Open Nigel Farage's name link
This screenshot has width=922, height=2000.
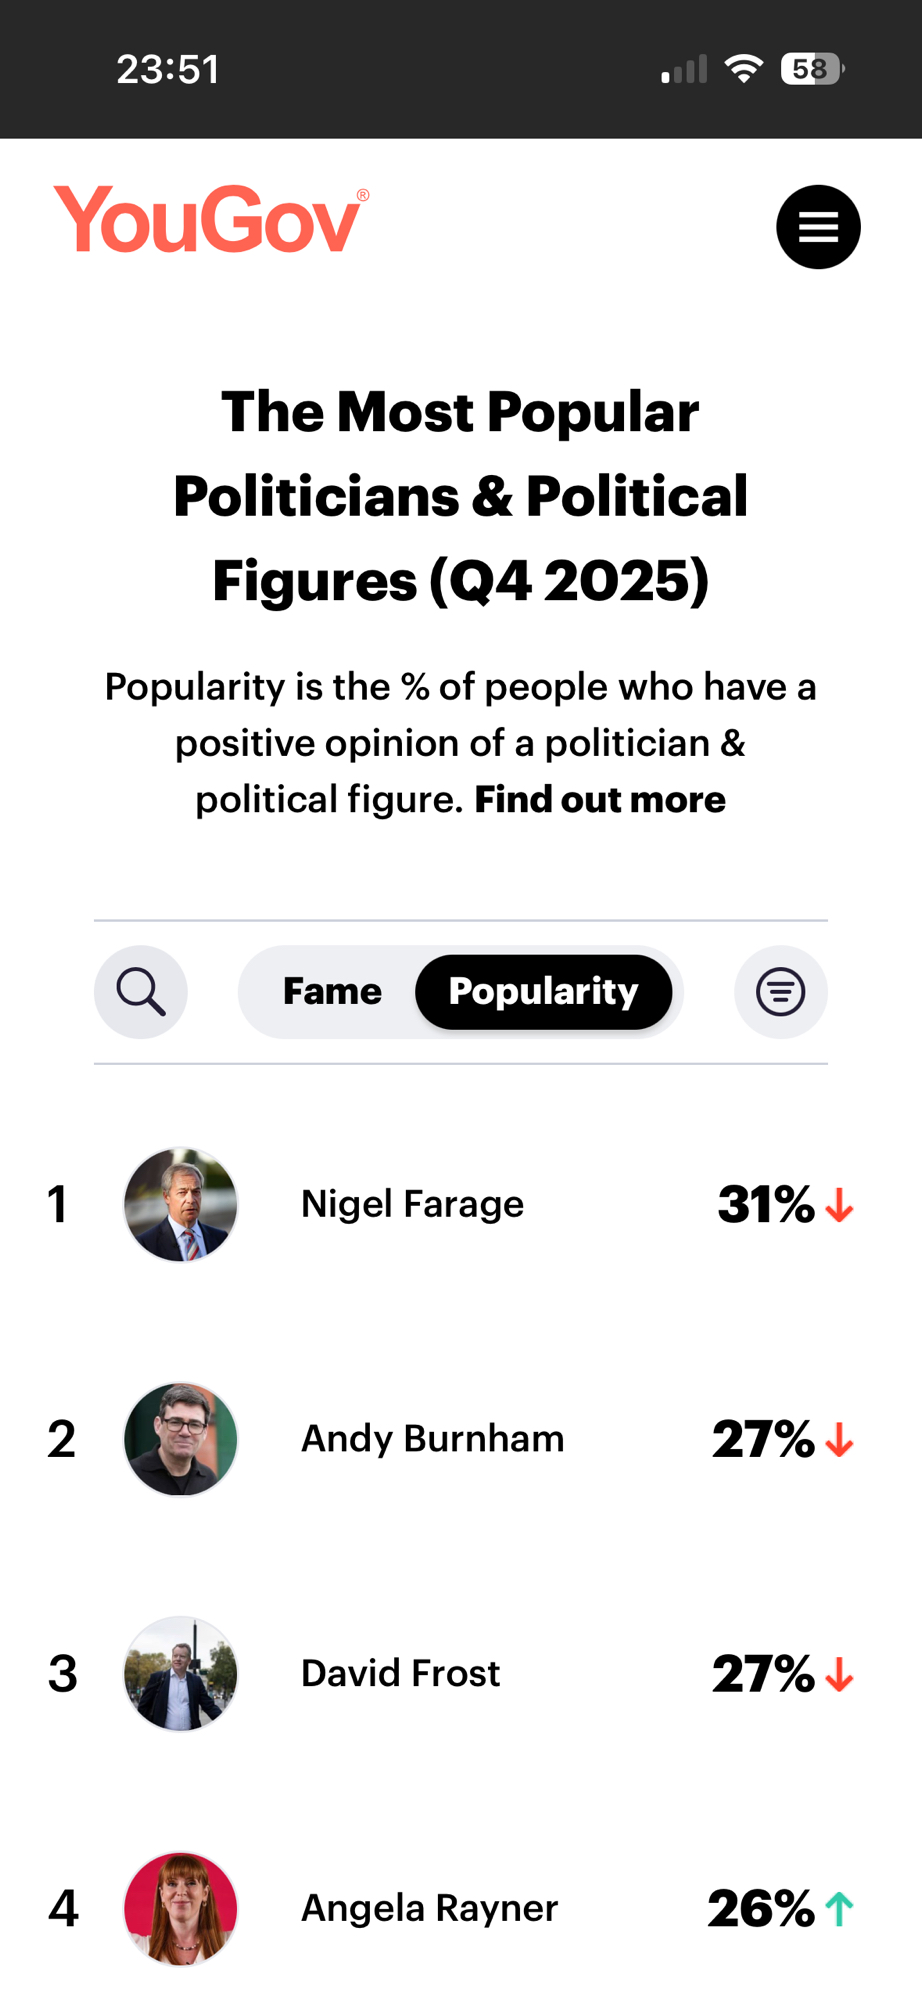pos(412,1204)
